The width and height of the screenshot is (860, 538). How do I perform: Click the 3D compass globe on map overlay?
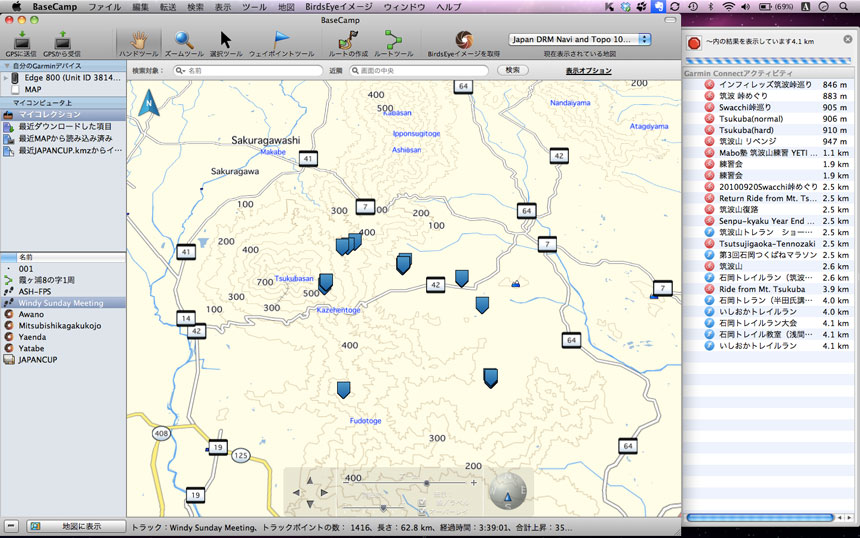tap(507, 491)
